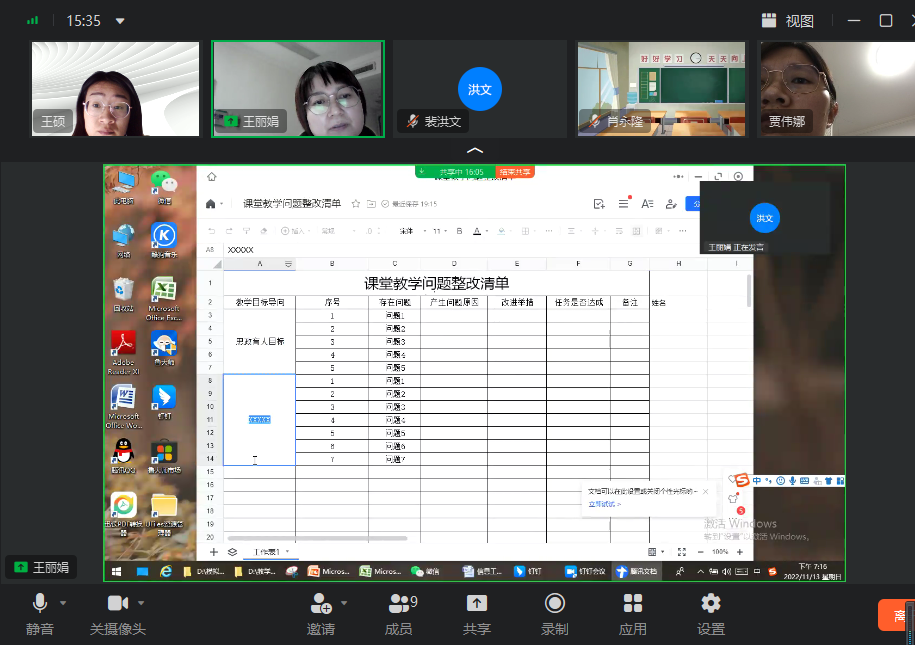Mute the microphone with 静音 button
Image resolution: width=915 pixels, height=645 pixels.
40,605
